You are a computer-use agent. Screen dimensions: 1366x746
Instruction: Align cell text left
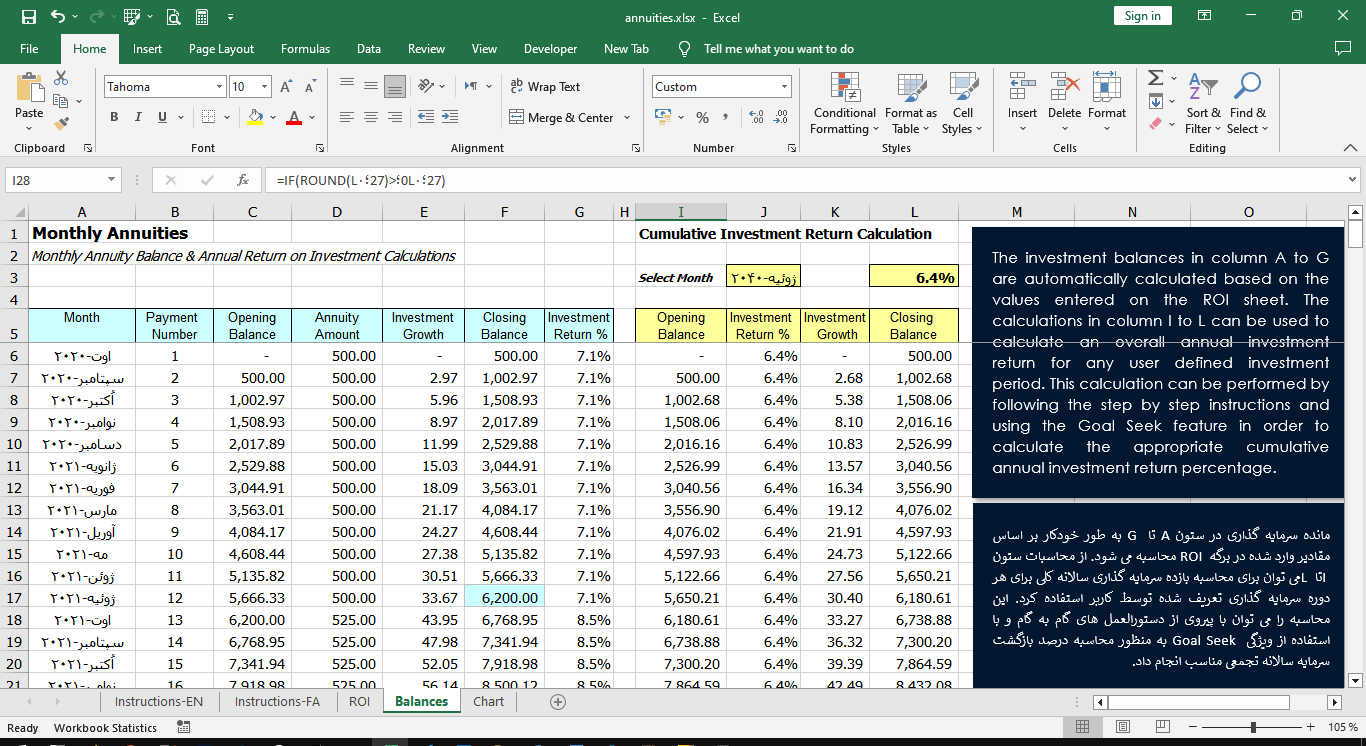coord(347,117)
